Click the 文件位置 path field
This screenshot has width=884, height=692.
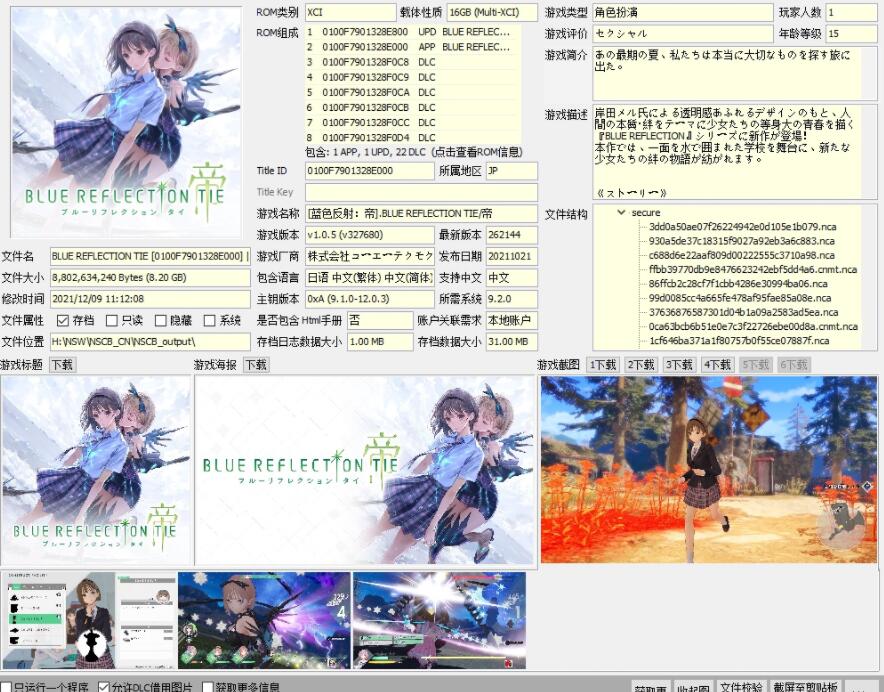(150, 342)
